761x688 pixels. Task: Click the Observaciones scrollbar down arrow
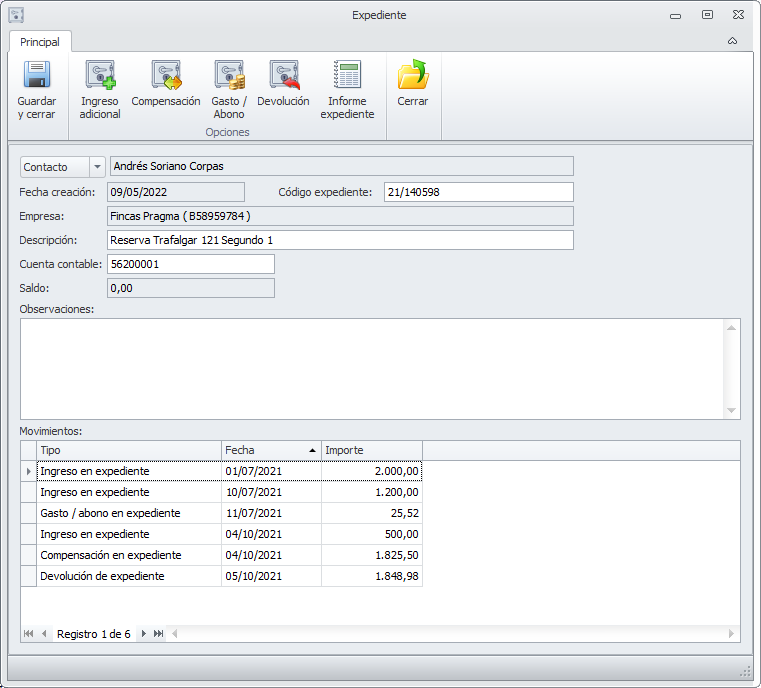tap(731, 411)
